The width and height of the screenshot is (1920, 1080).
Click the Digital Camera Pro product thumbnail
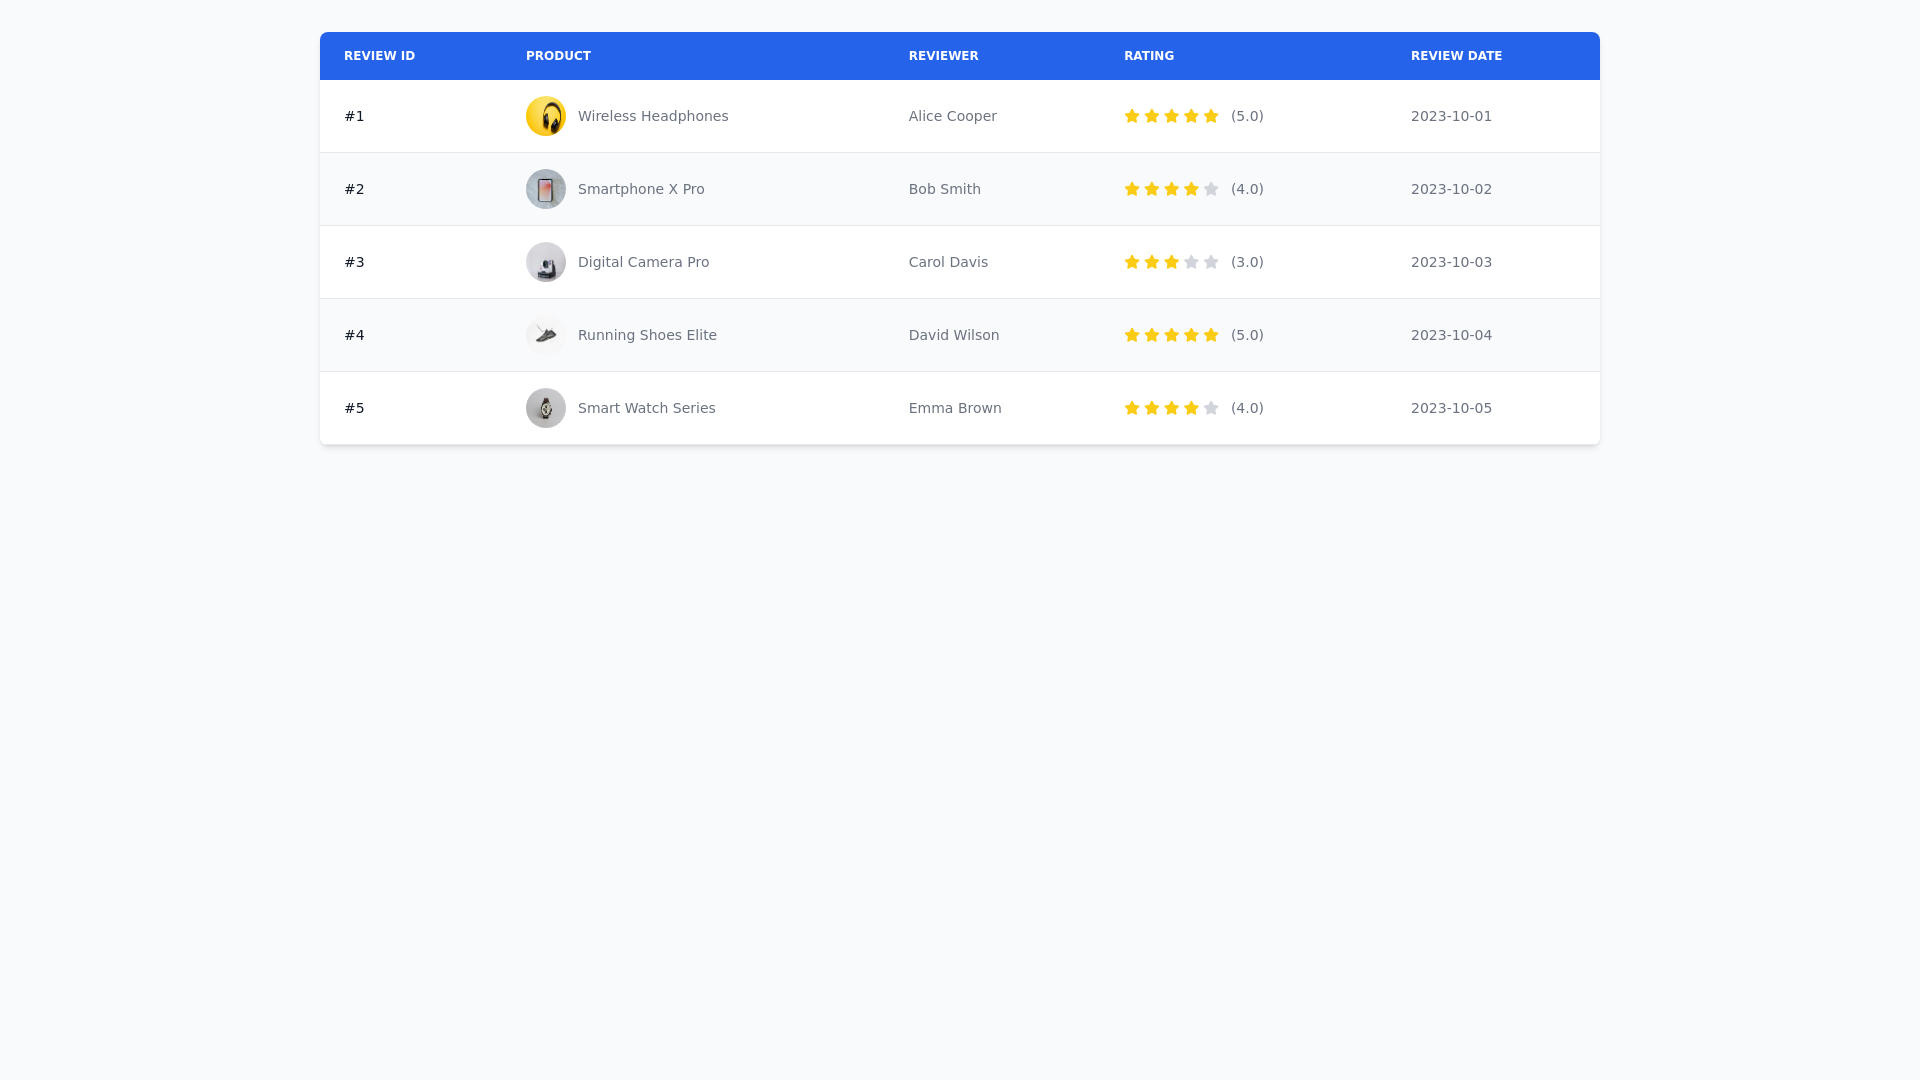coord(546,262)
